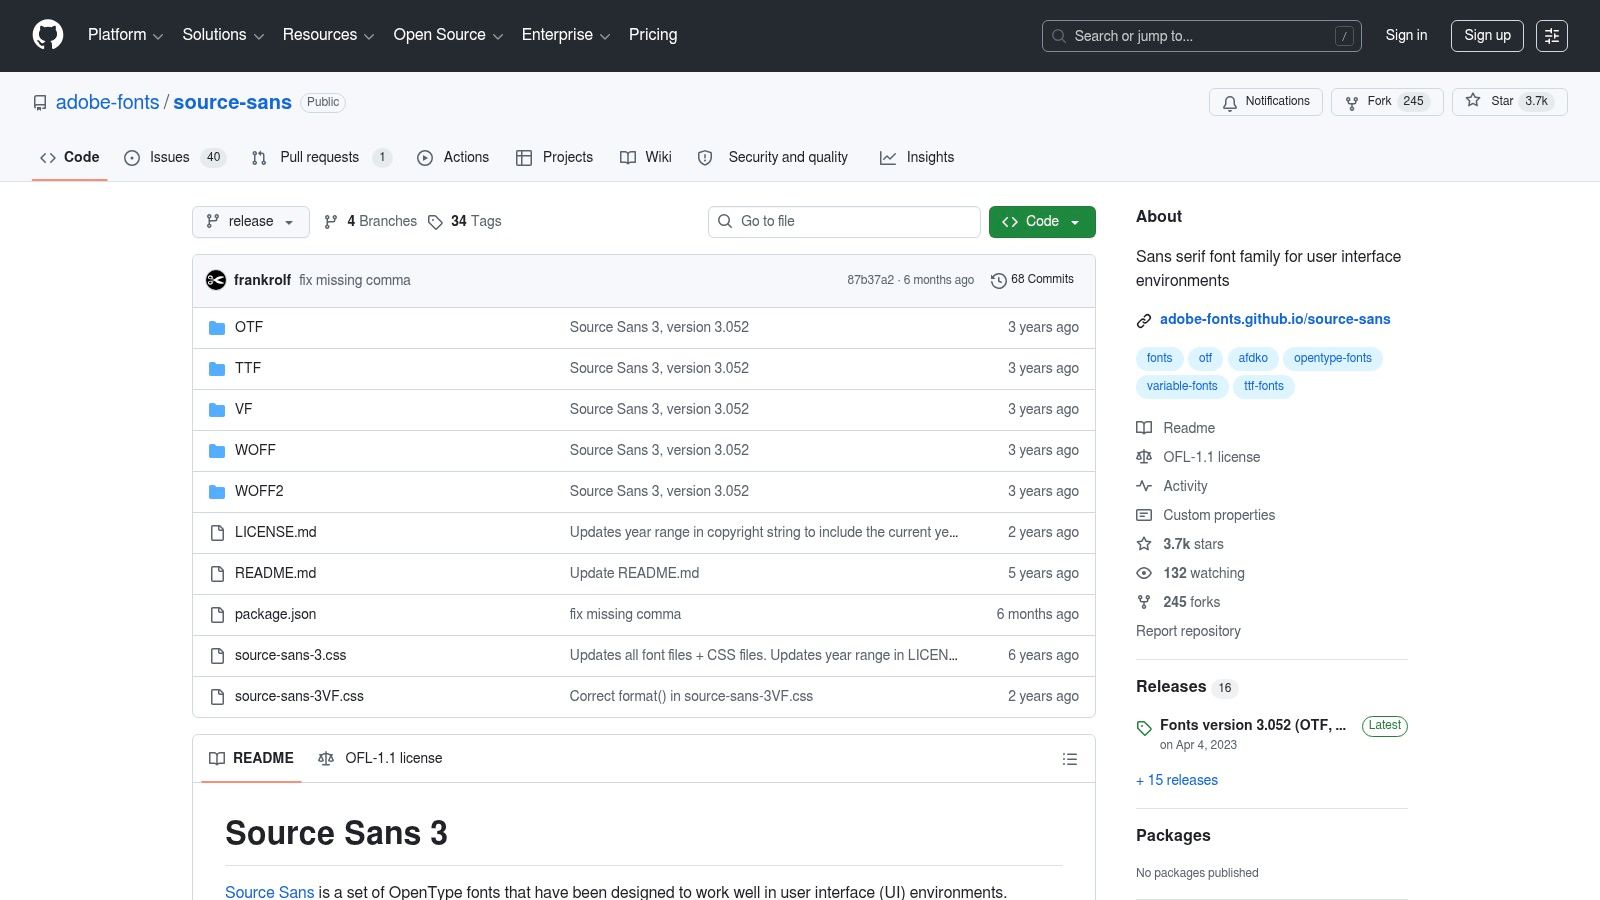
Task: Click the branch icon beside 4 Branches
Action: click(x=331, y=222)
